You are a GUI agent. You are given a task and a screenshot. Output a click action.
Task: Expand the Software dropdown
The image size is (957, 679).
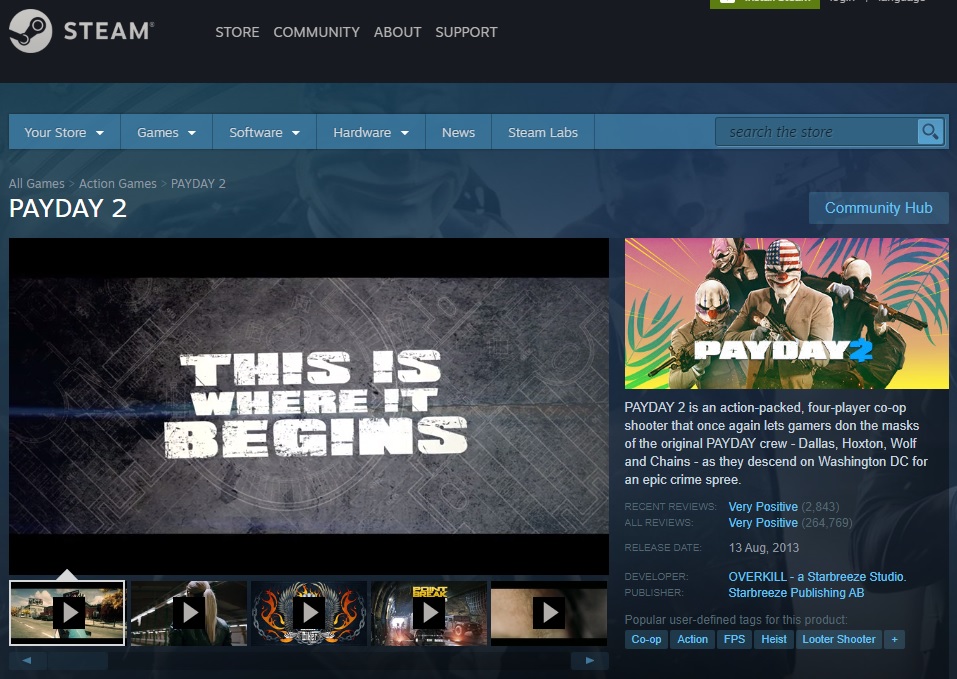pyautogui.click(x=264, y=132)
